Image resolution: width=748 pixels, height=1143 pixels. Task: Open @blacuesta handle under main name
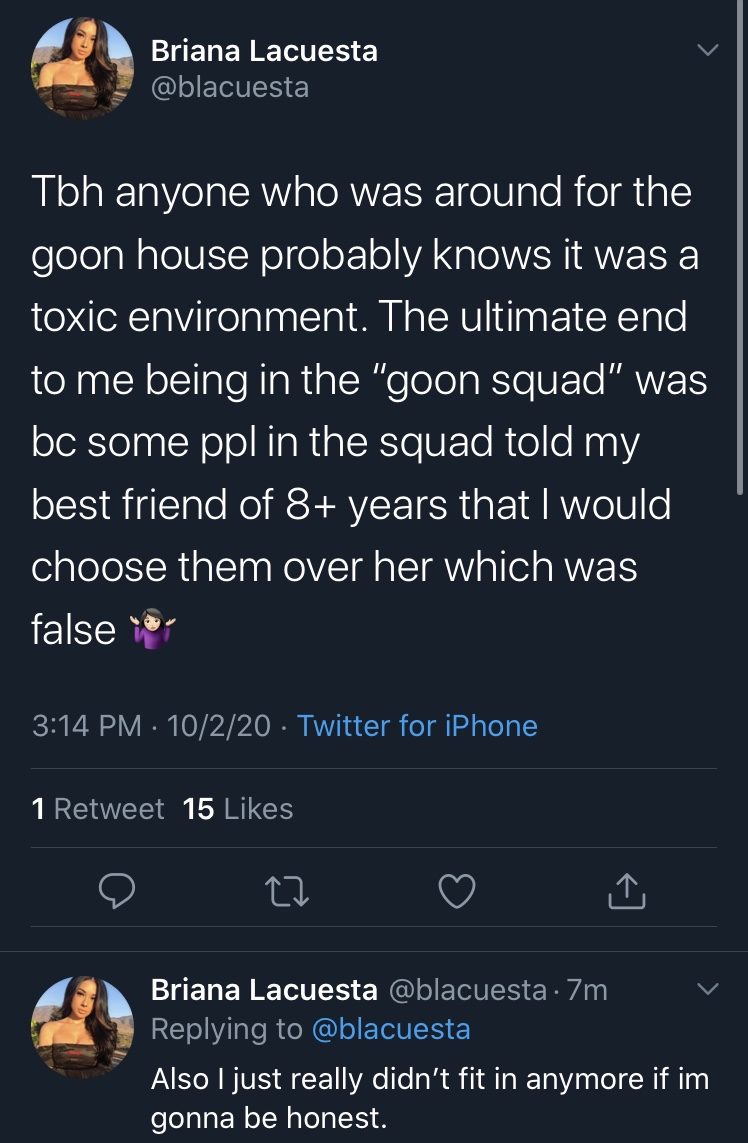tap(230, 87)
